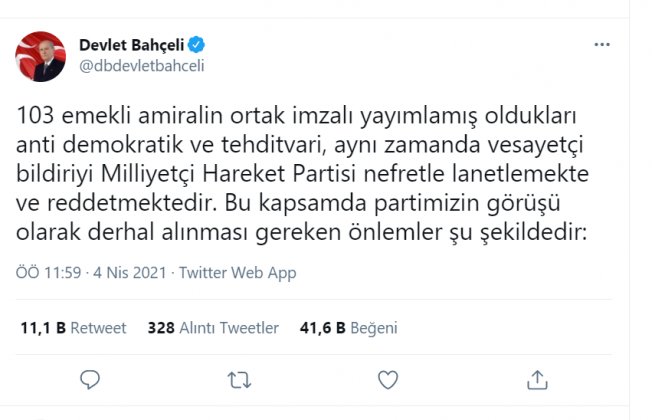The height and width of the screenshot is (420, 652).
Task: View the 41,6 B Beğeni list
Action: [348, 328]
